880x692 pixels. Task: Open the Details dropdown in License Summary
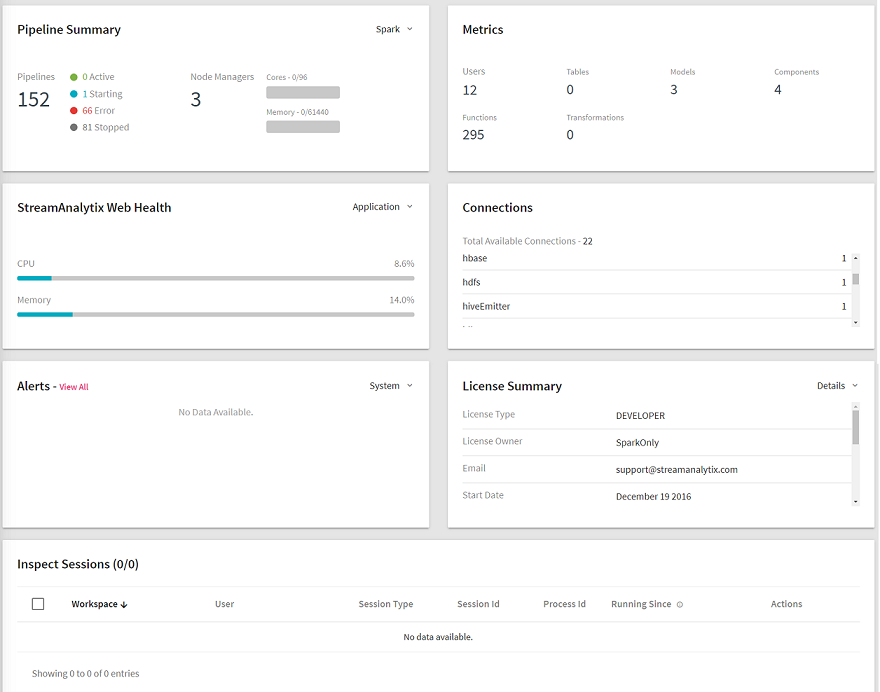(837, 386)
